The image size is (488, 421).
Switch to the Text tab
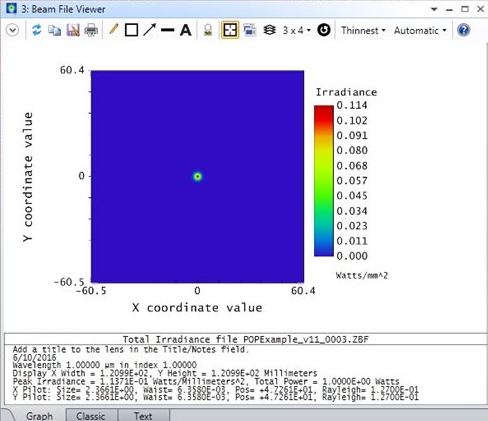(143, 415)
